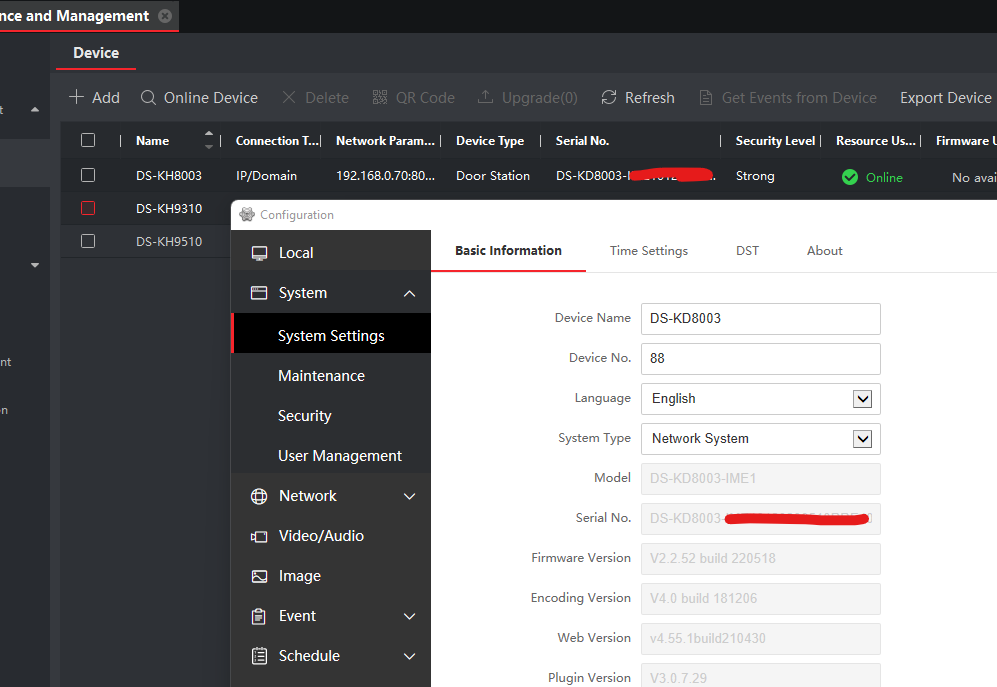Image resolution: width=997 pixels, height=687 pixels.
Task: Open the System Type dropdown
Action: [x=861, y=438]
